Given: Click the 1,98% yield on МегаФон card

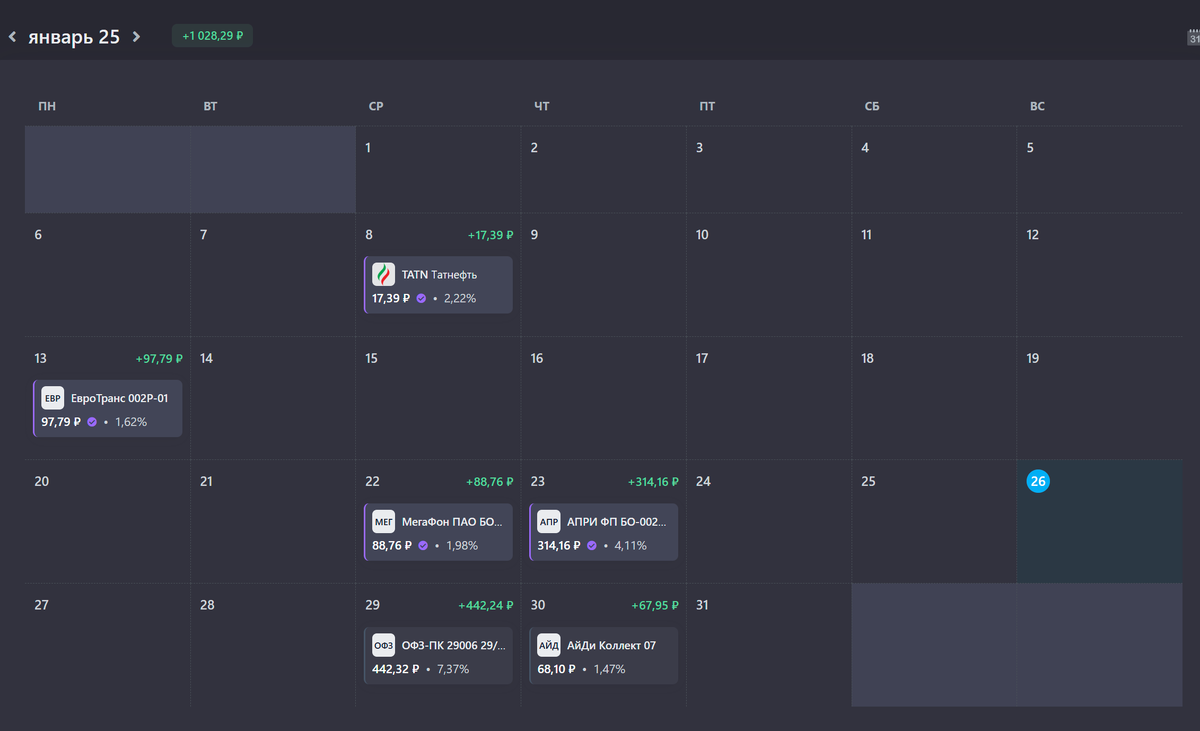Looking at the screenshot, I should [462, 545].
